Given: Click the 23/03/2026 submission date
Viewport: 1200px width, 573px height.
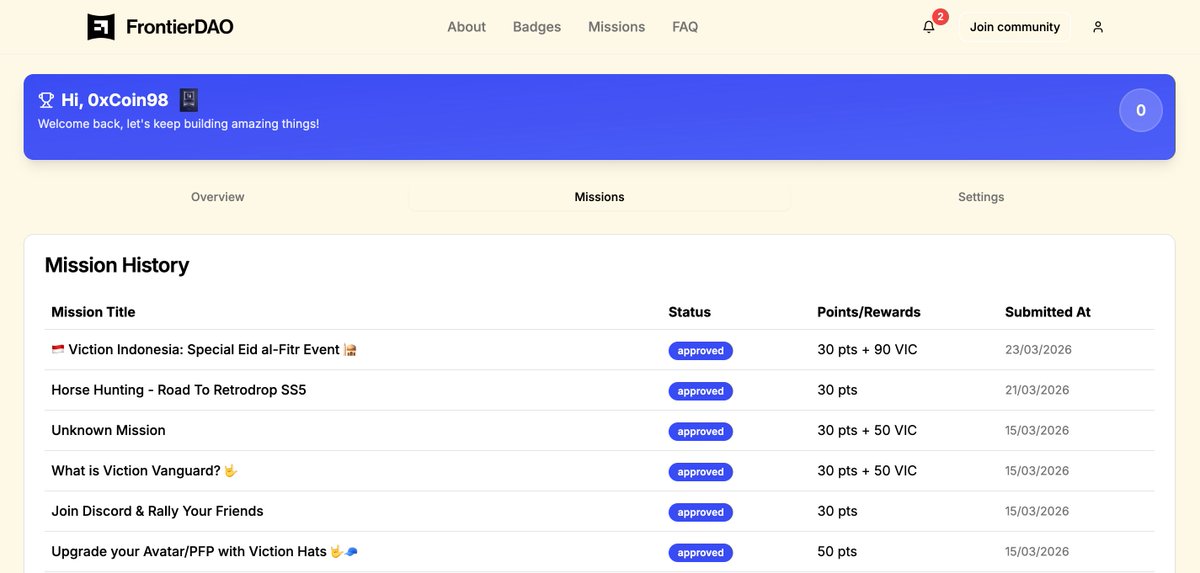Looking at the screenshot, I should (x=1037, y=350).
